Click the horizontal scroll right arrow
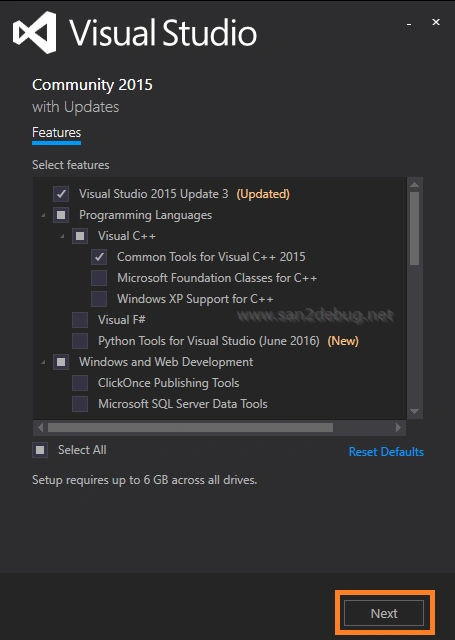Image resolution: width=455 pixels, height=640 pixels. click(x=398, y=427)
